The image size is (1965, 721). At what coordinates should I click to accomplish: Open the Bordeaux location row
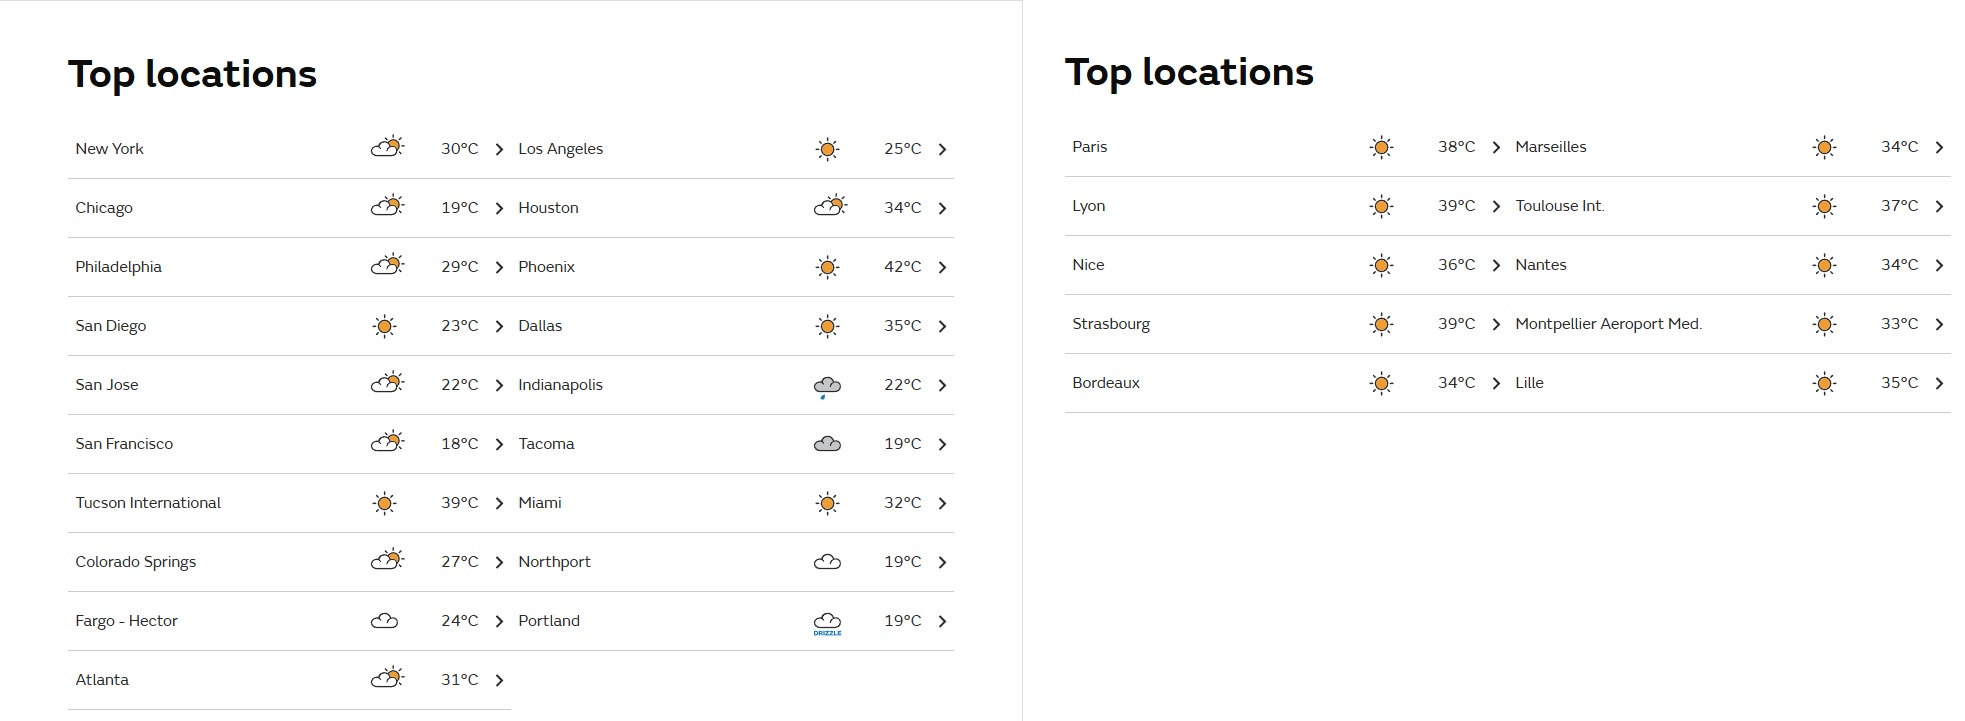point(1286,383)
